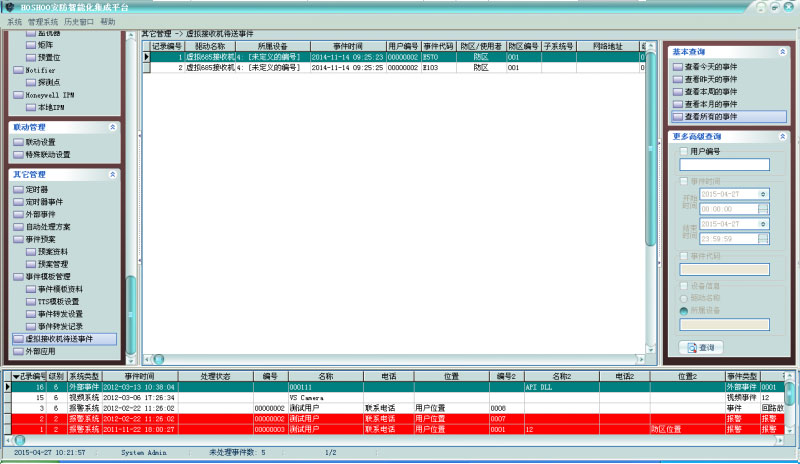Open the 历史窗口 menu
The width and height of the screenshot is (800, 464).
pyautogui.click(x=78, y=20)
